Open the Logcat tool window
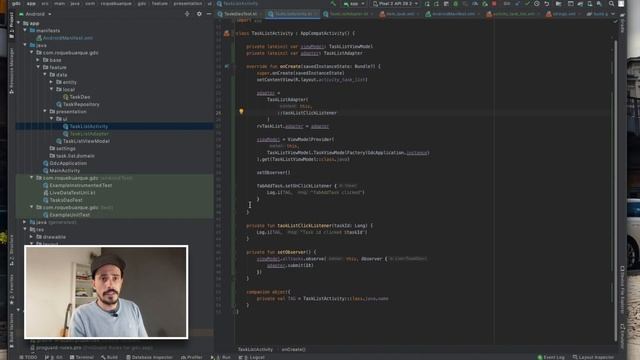 [x=252, y=357]
